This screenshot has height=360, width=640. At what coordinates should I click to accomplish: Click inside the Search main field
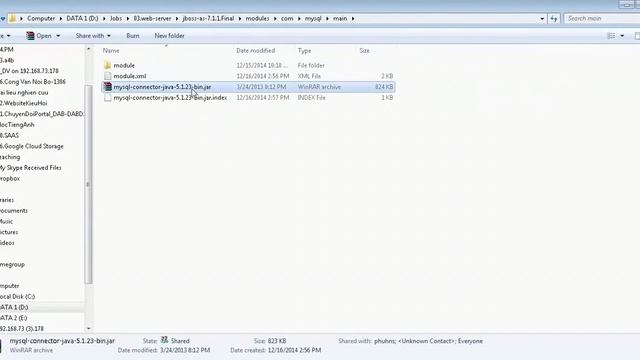(x=602, y=19)
